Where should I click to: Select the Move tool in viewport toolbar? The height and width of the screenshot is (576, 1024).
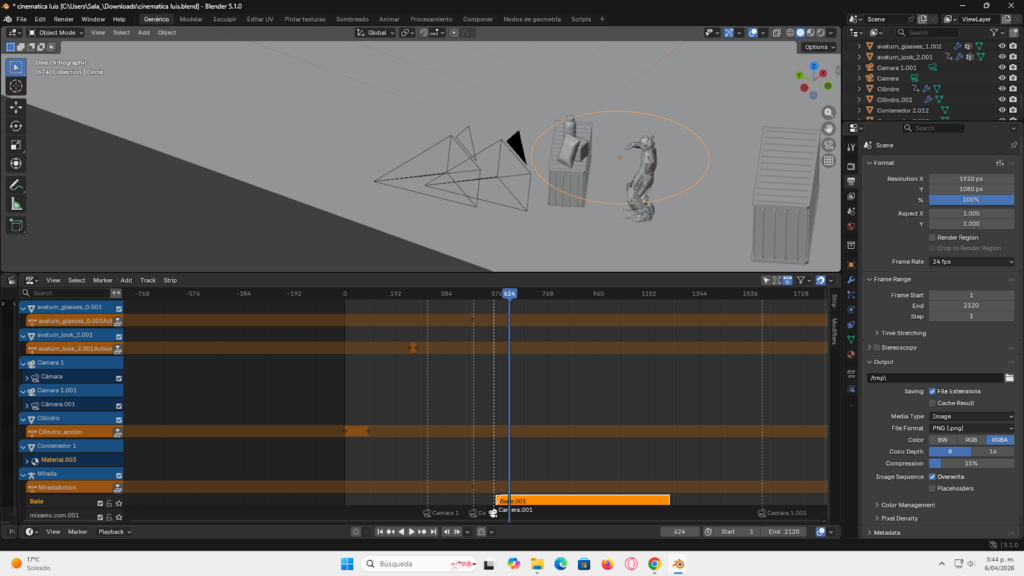coord(16,106)
